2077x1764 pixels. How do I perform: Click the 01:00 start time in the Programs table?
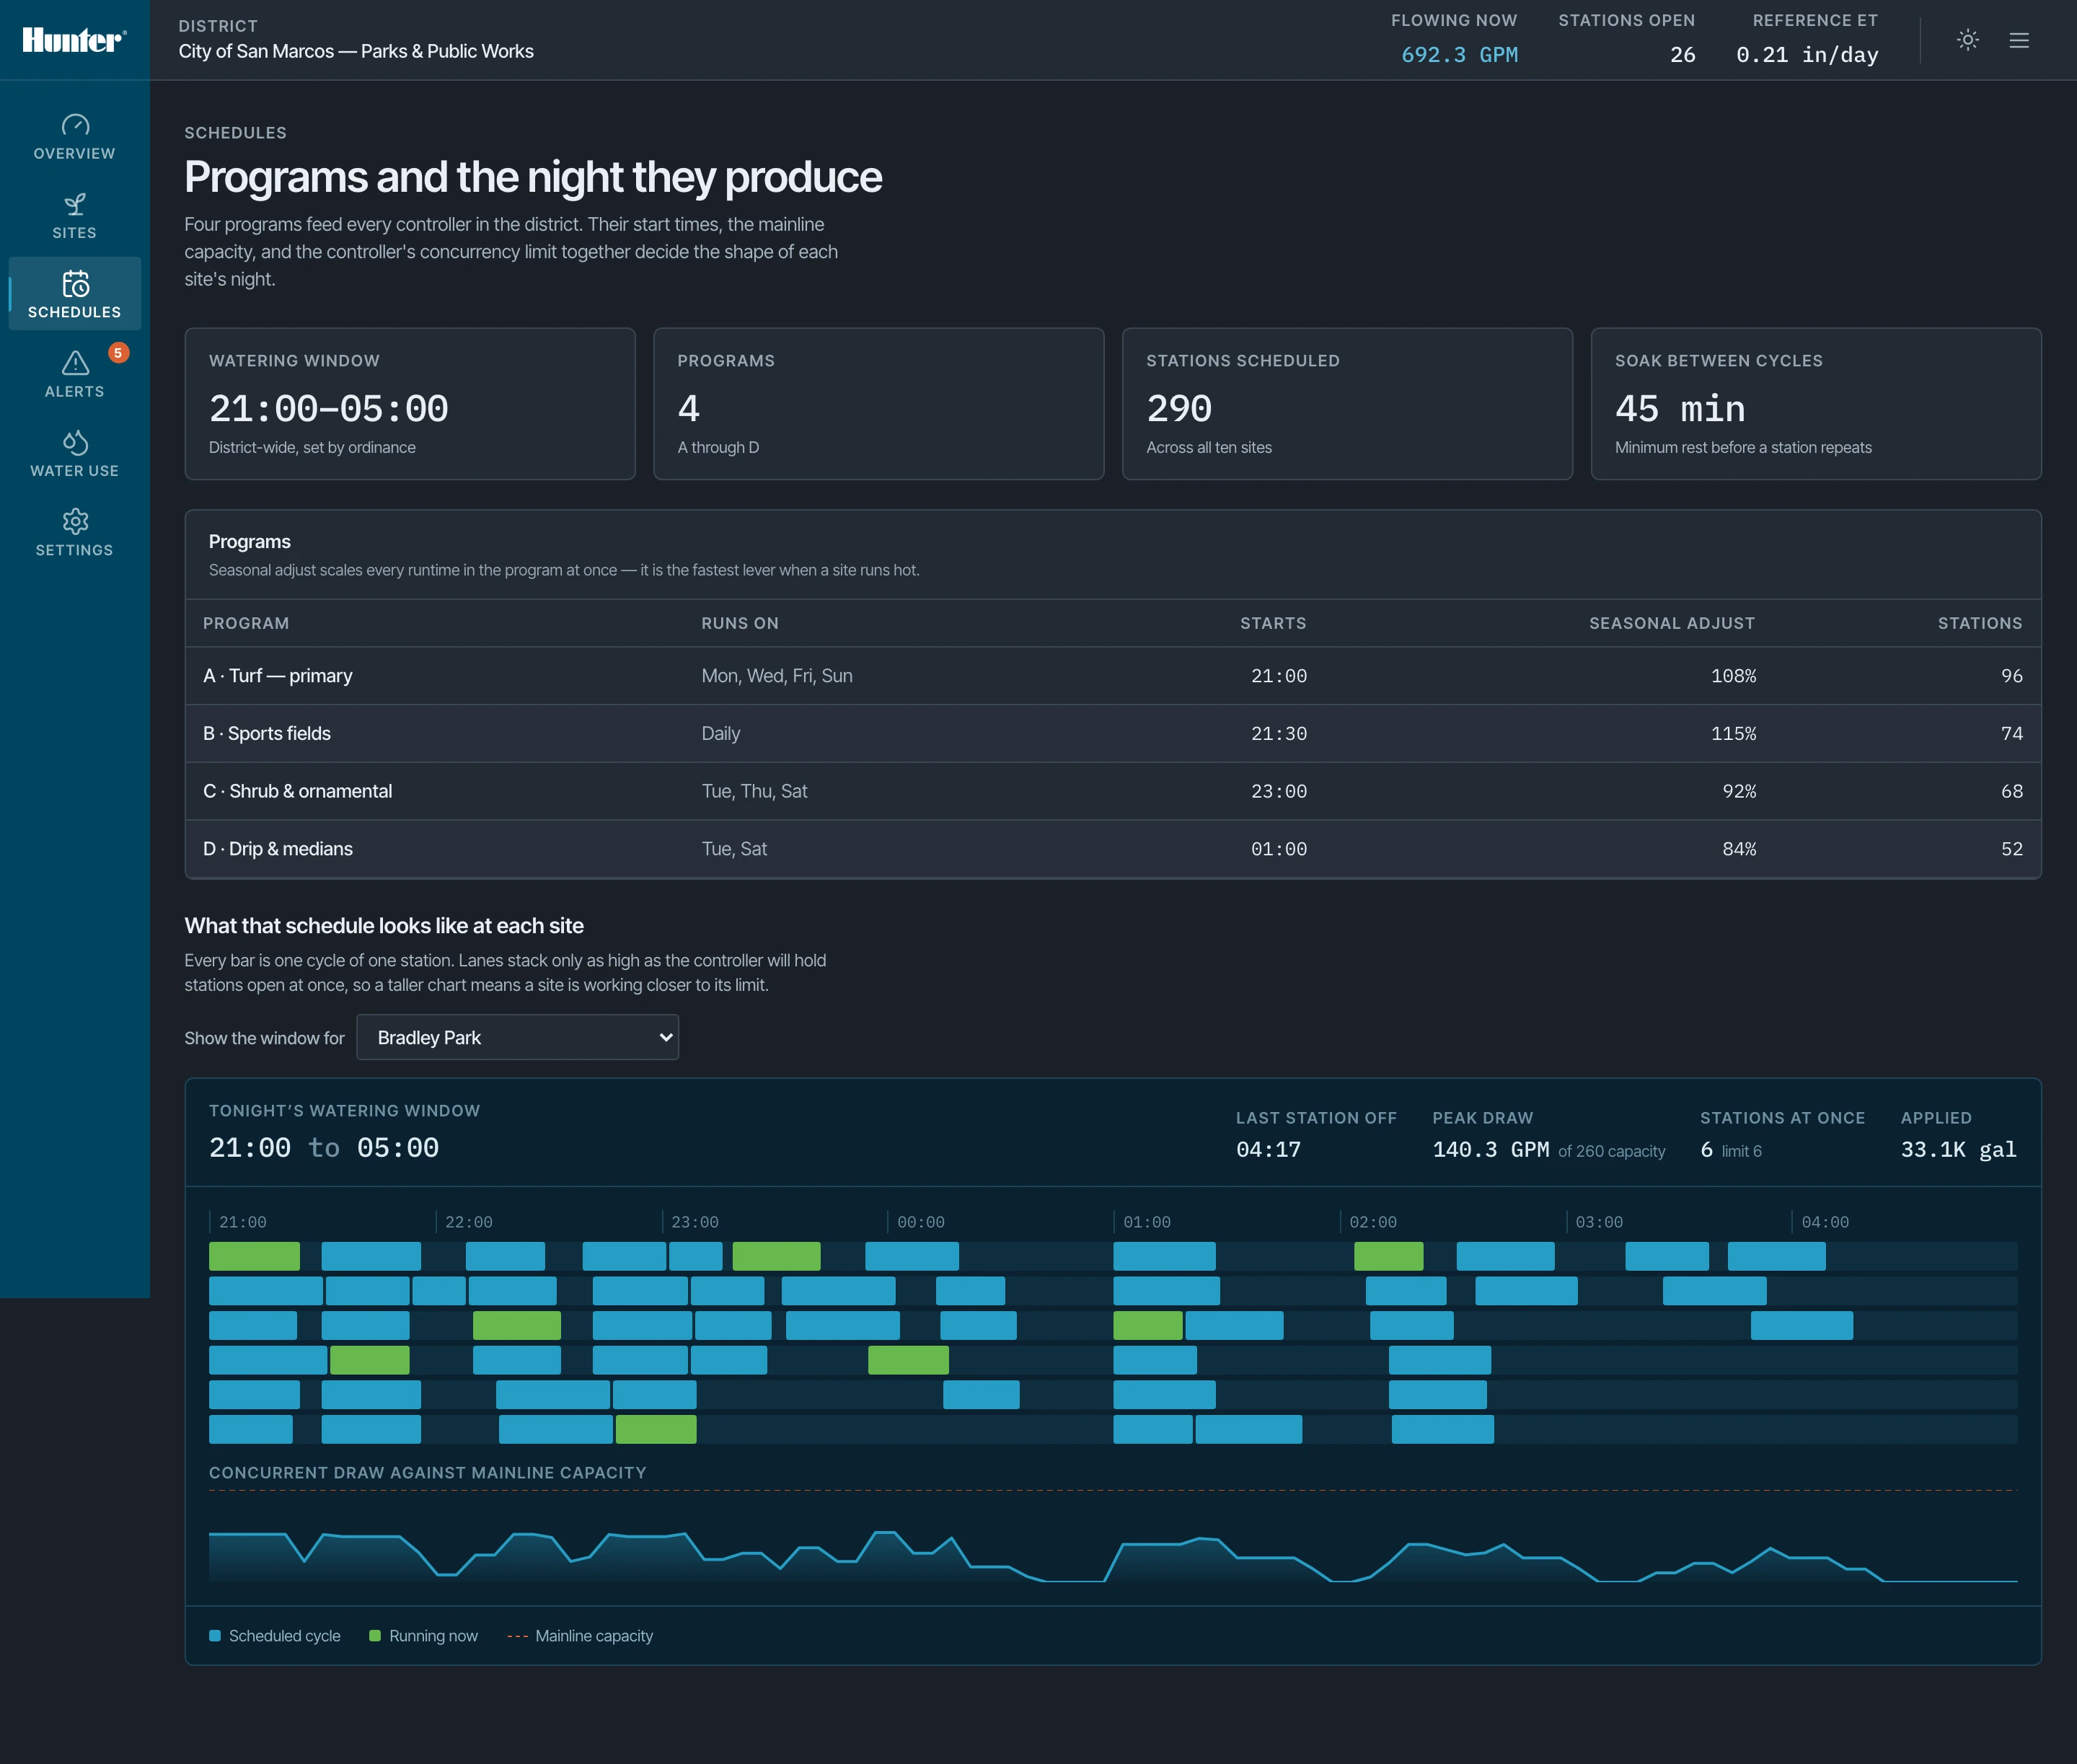pyautogui.click(x=1279, y=849)
